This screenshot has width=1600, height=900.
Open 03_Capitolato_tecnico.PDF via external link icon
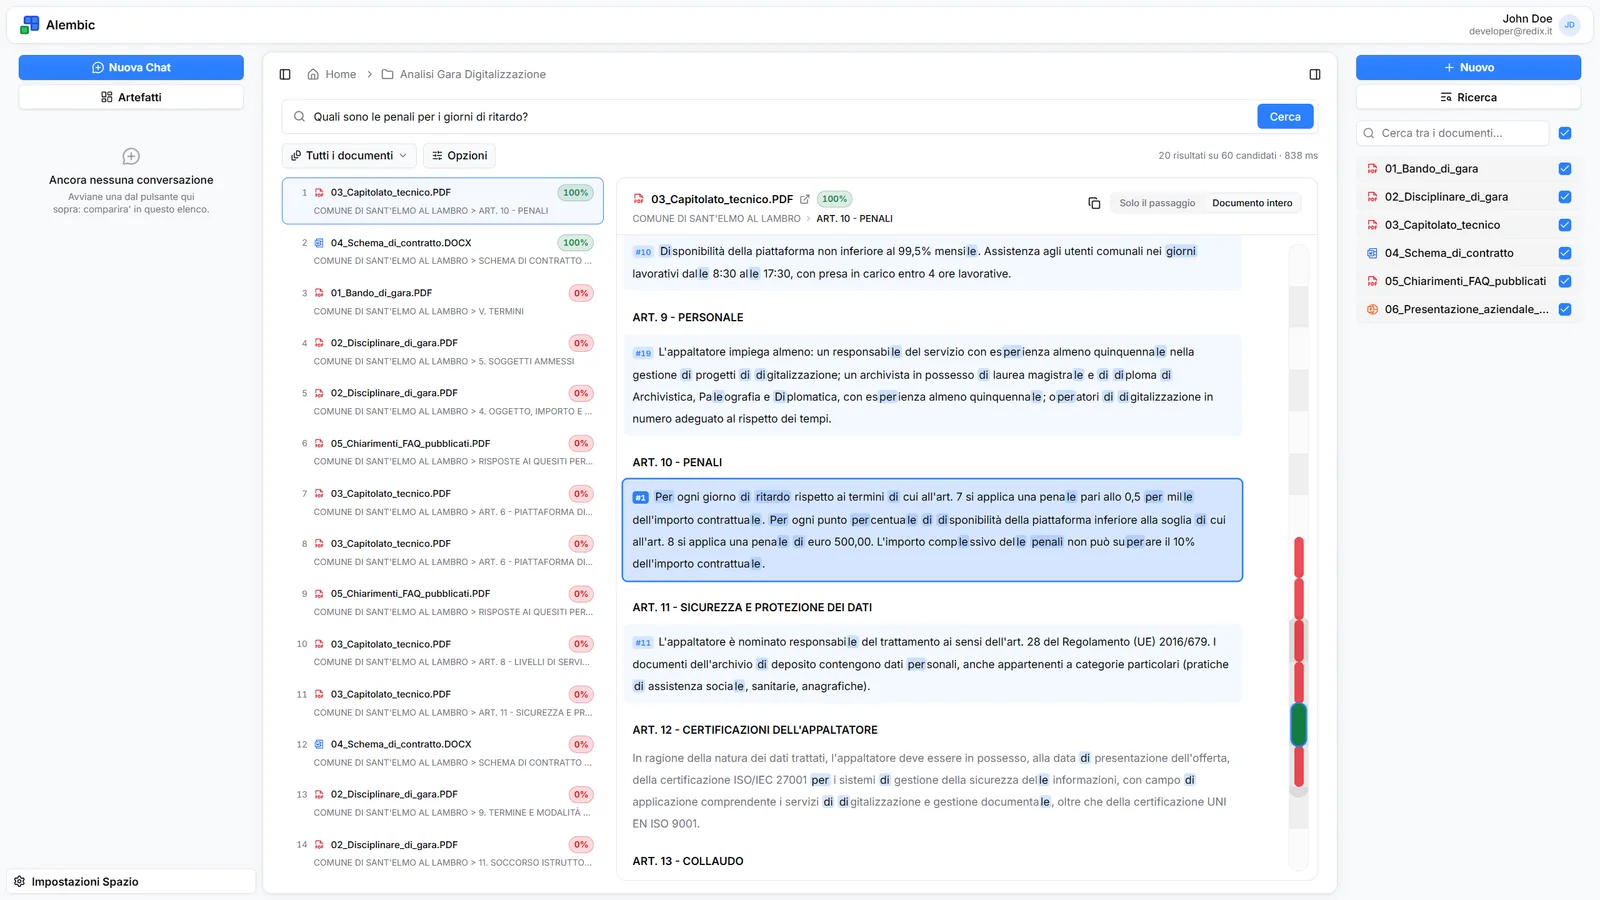point(805,199)
